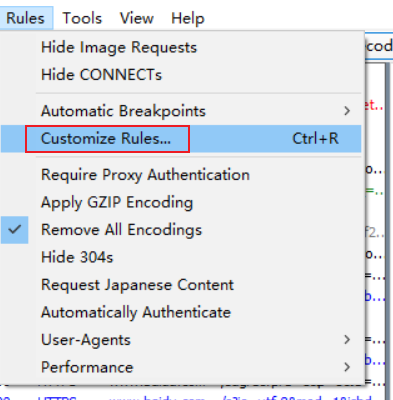Enable Automatically Authenticate
This screenshot has width=393, height=400.
click(181, 312)
